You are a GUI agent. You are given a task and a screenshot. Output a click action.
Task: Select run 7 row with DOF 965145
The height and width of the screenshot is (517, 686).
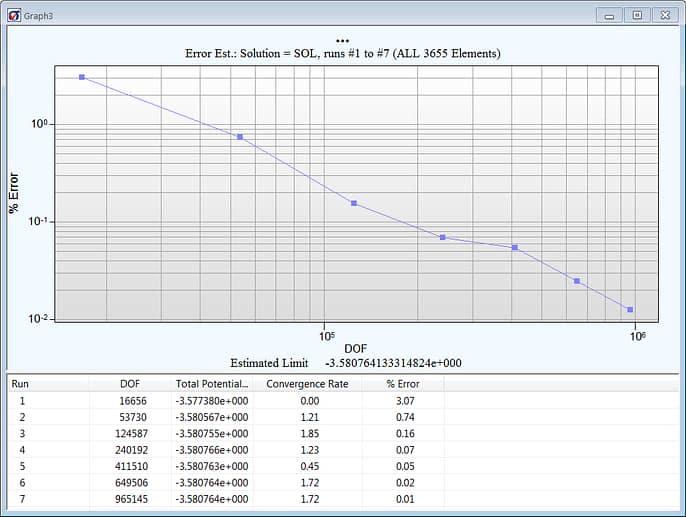point(130,497)
